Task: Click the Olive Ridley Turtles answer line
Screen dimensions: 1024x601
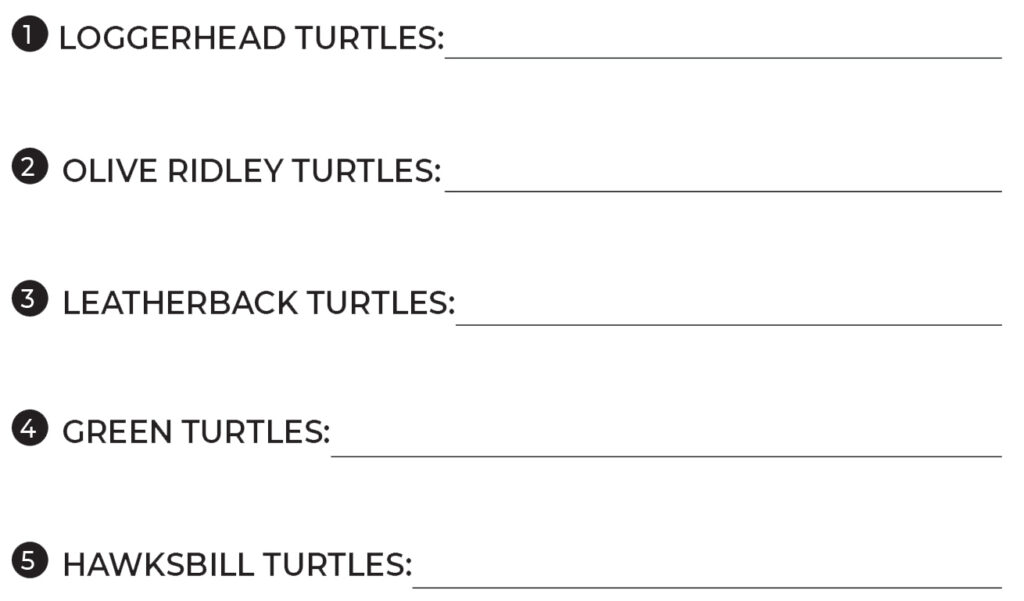Action: [x=723, y=191]
